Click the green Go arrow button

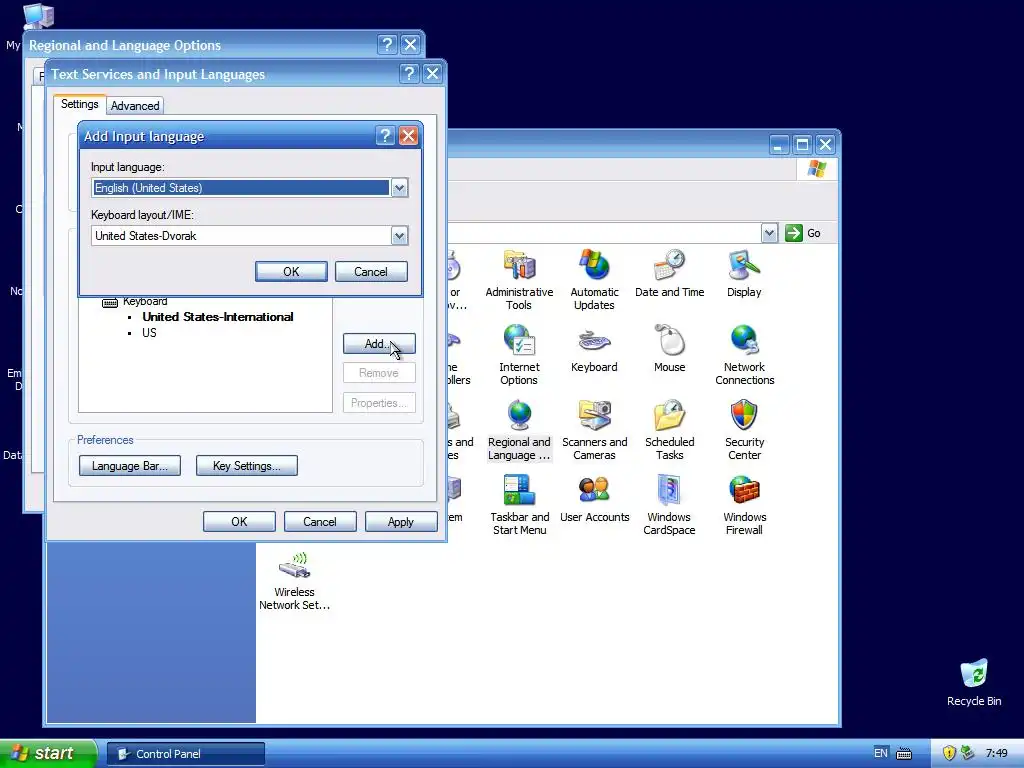[x=793, y=233]
